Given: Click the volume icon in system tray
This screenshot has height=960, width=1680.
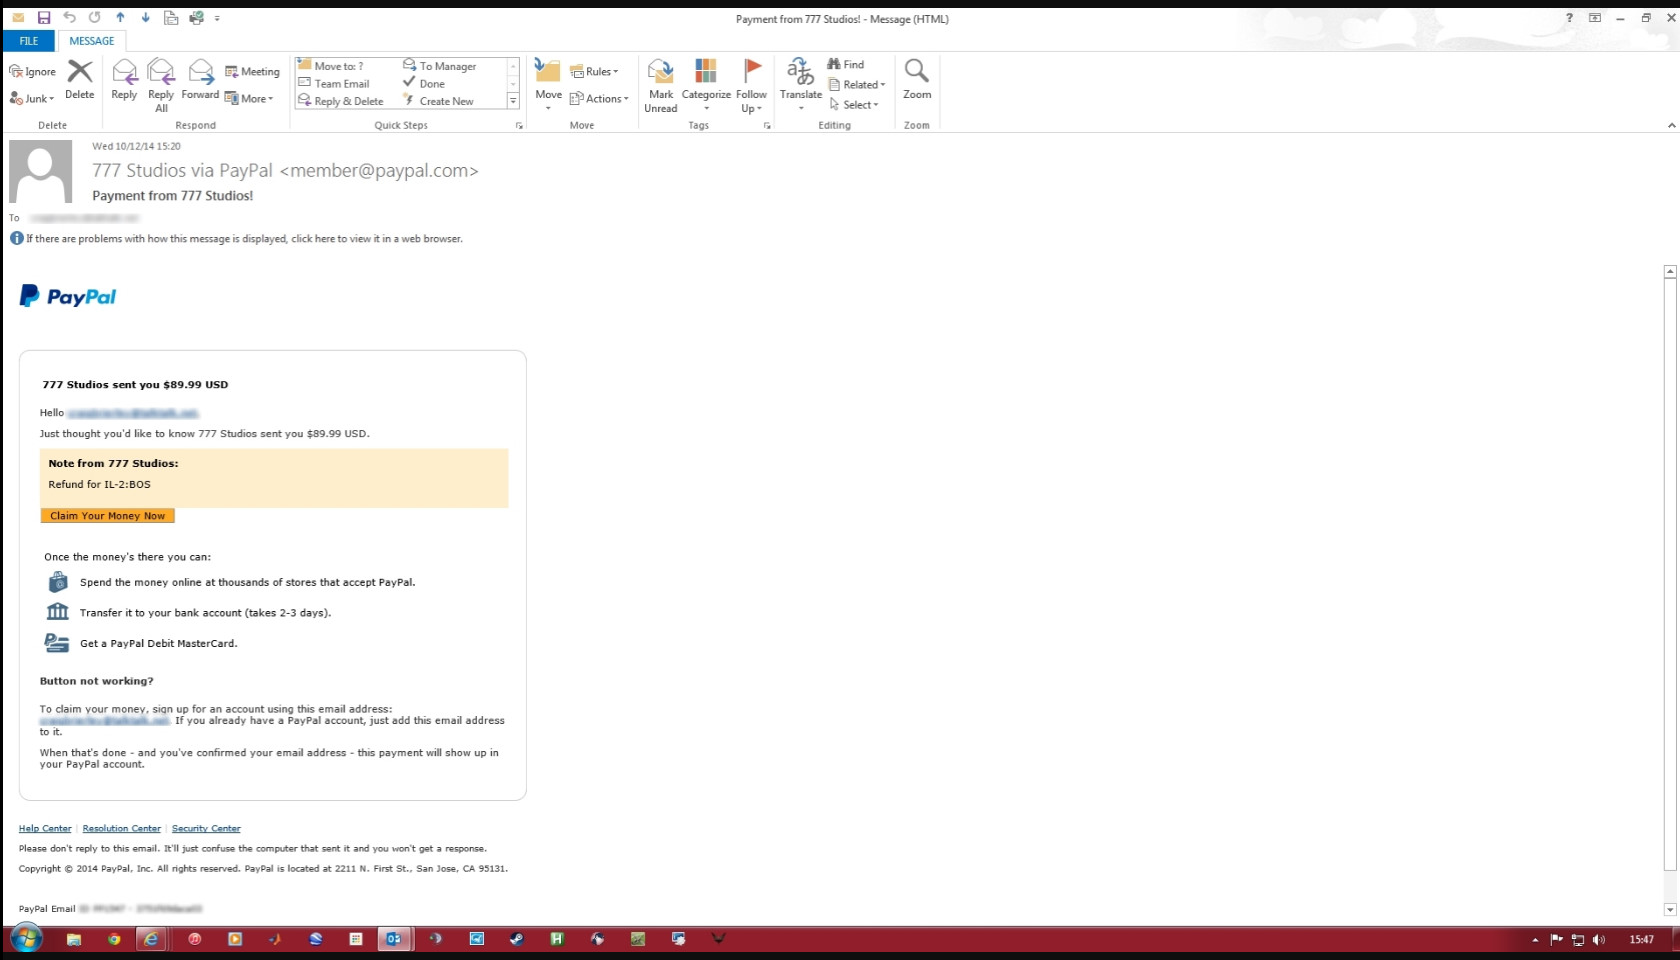Looking at the screenshot, I should click(x=1598, y=939).
